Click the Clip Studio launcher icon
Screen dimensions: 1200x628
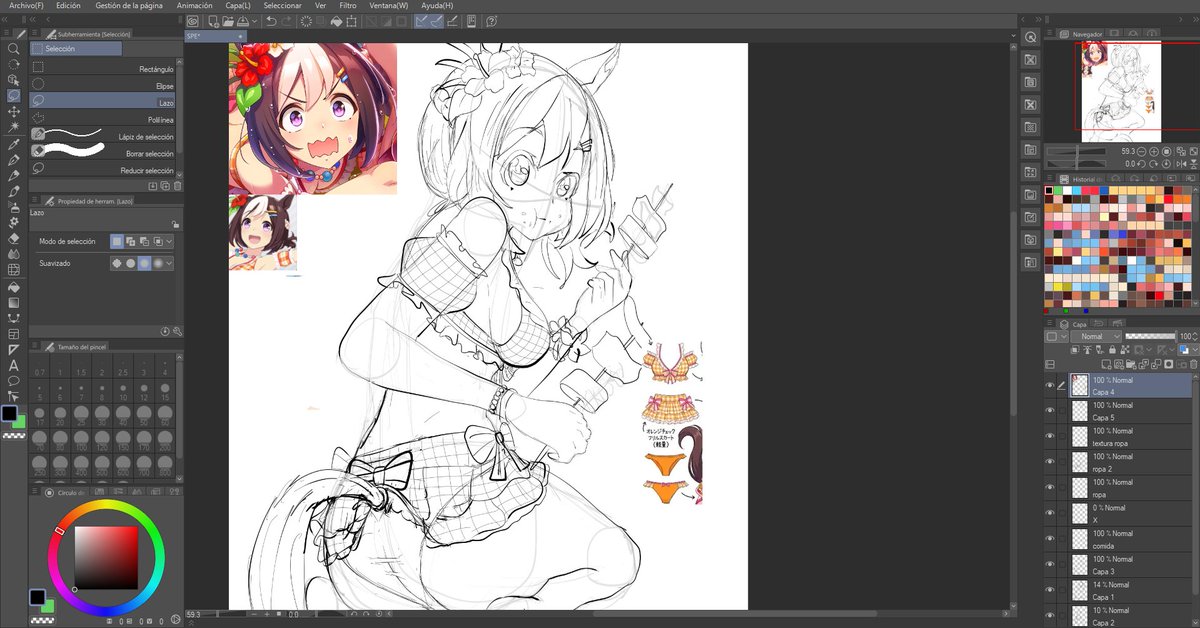point(192,21)
